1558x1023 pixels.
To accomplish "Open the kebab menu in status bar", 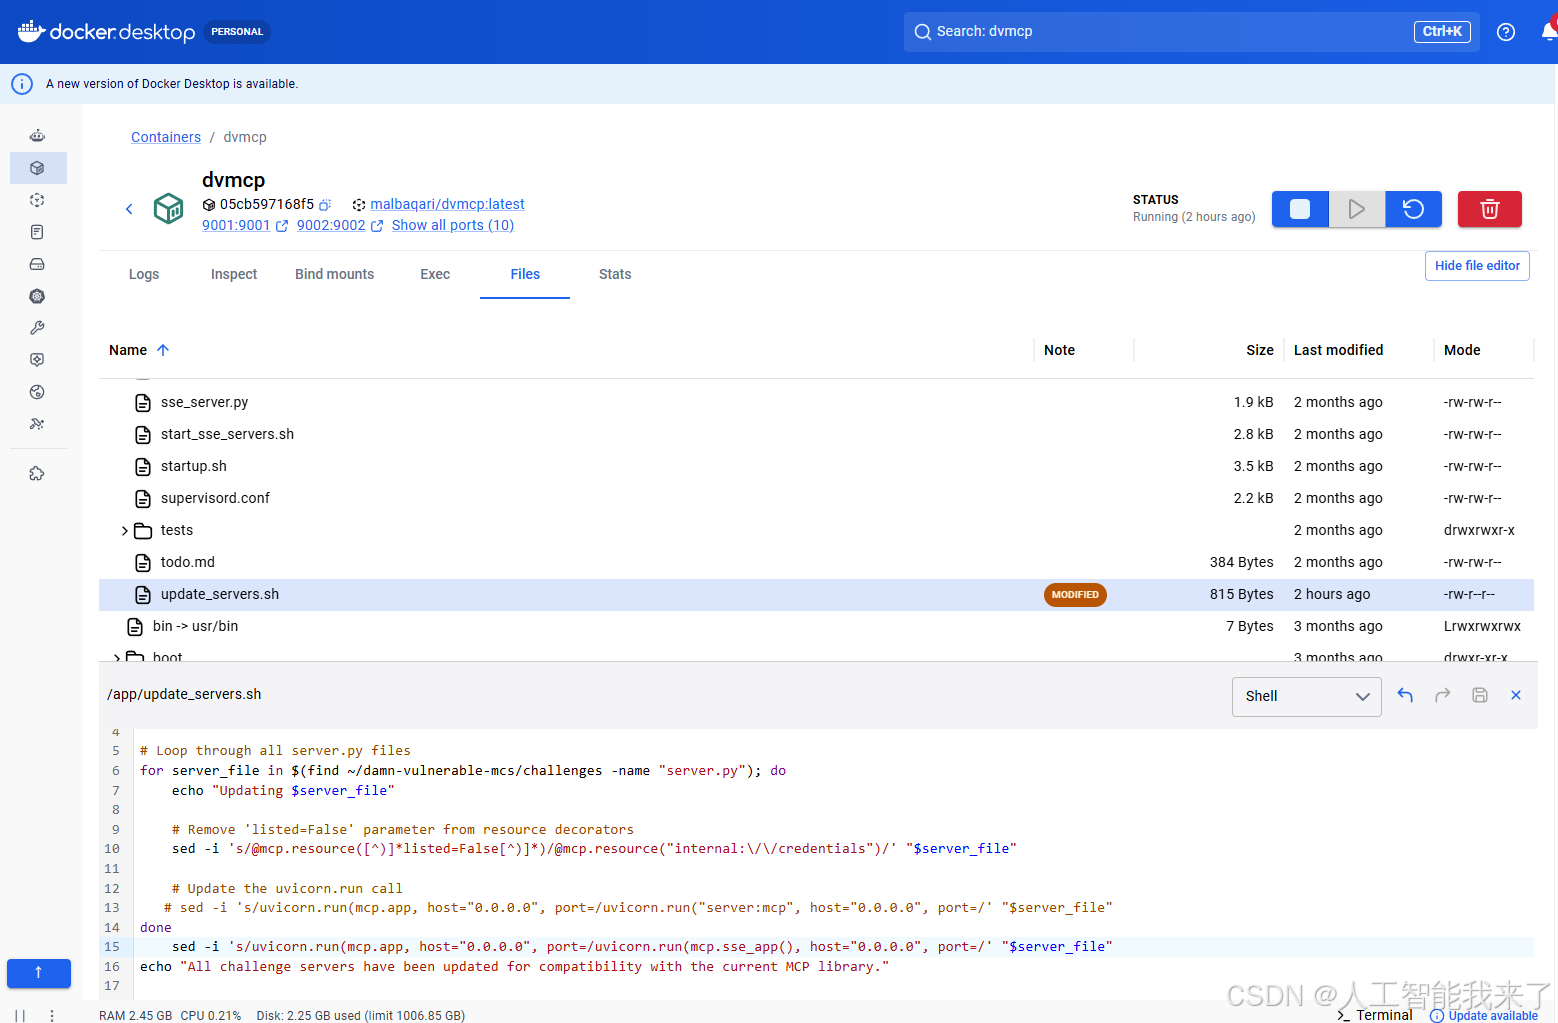I will [x=52, y=1015].
